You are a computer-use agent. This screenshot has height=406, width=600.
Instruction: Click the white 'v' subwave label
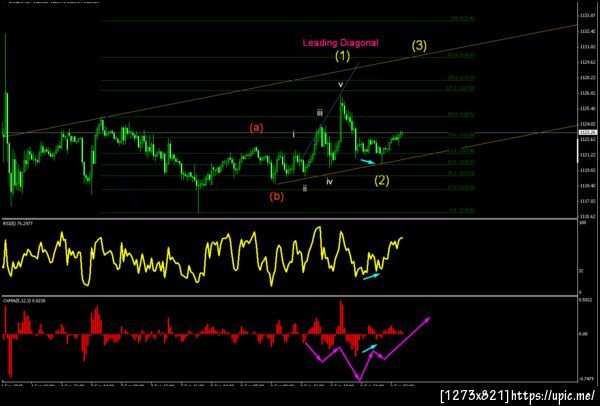coord(340,85)
